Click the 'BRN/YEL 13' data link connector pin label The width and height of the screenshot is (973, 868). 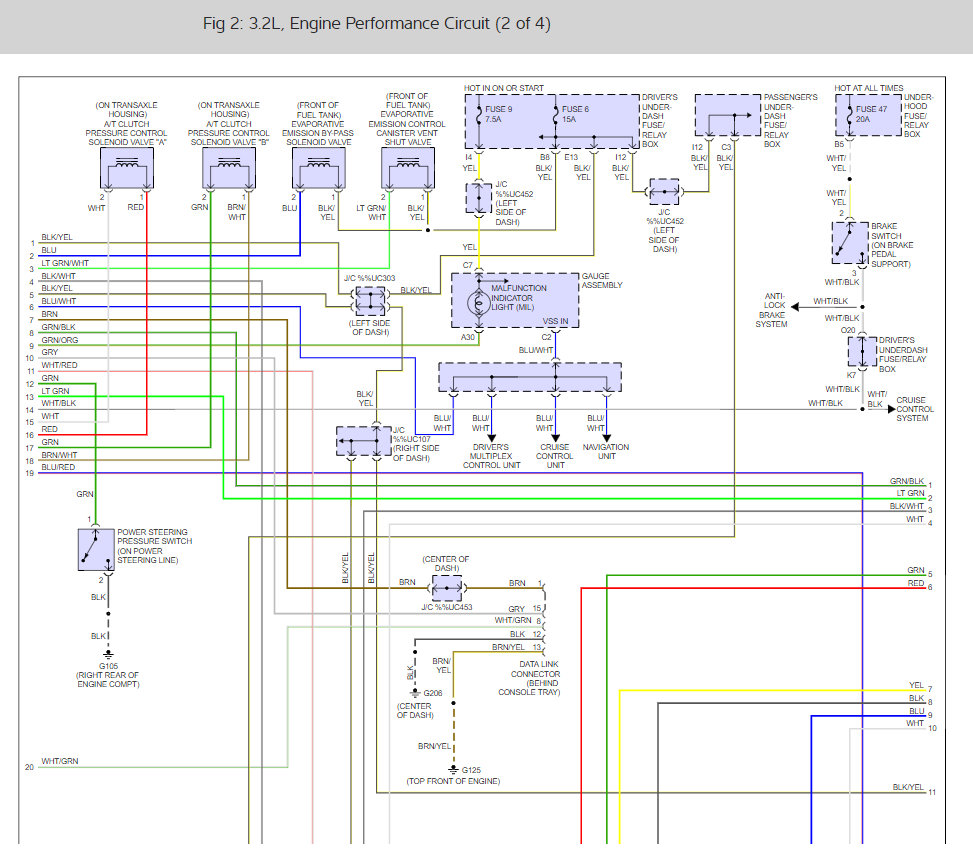[x=517, y=647]
